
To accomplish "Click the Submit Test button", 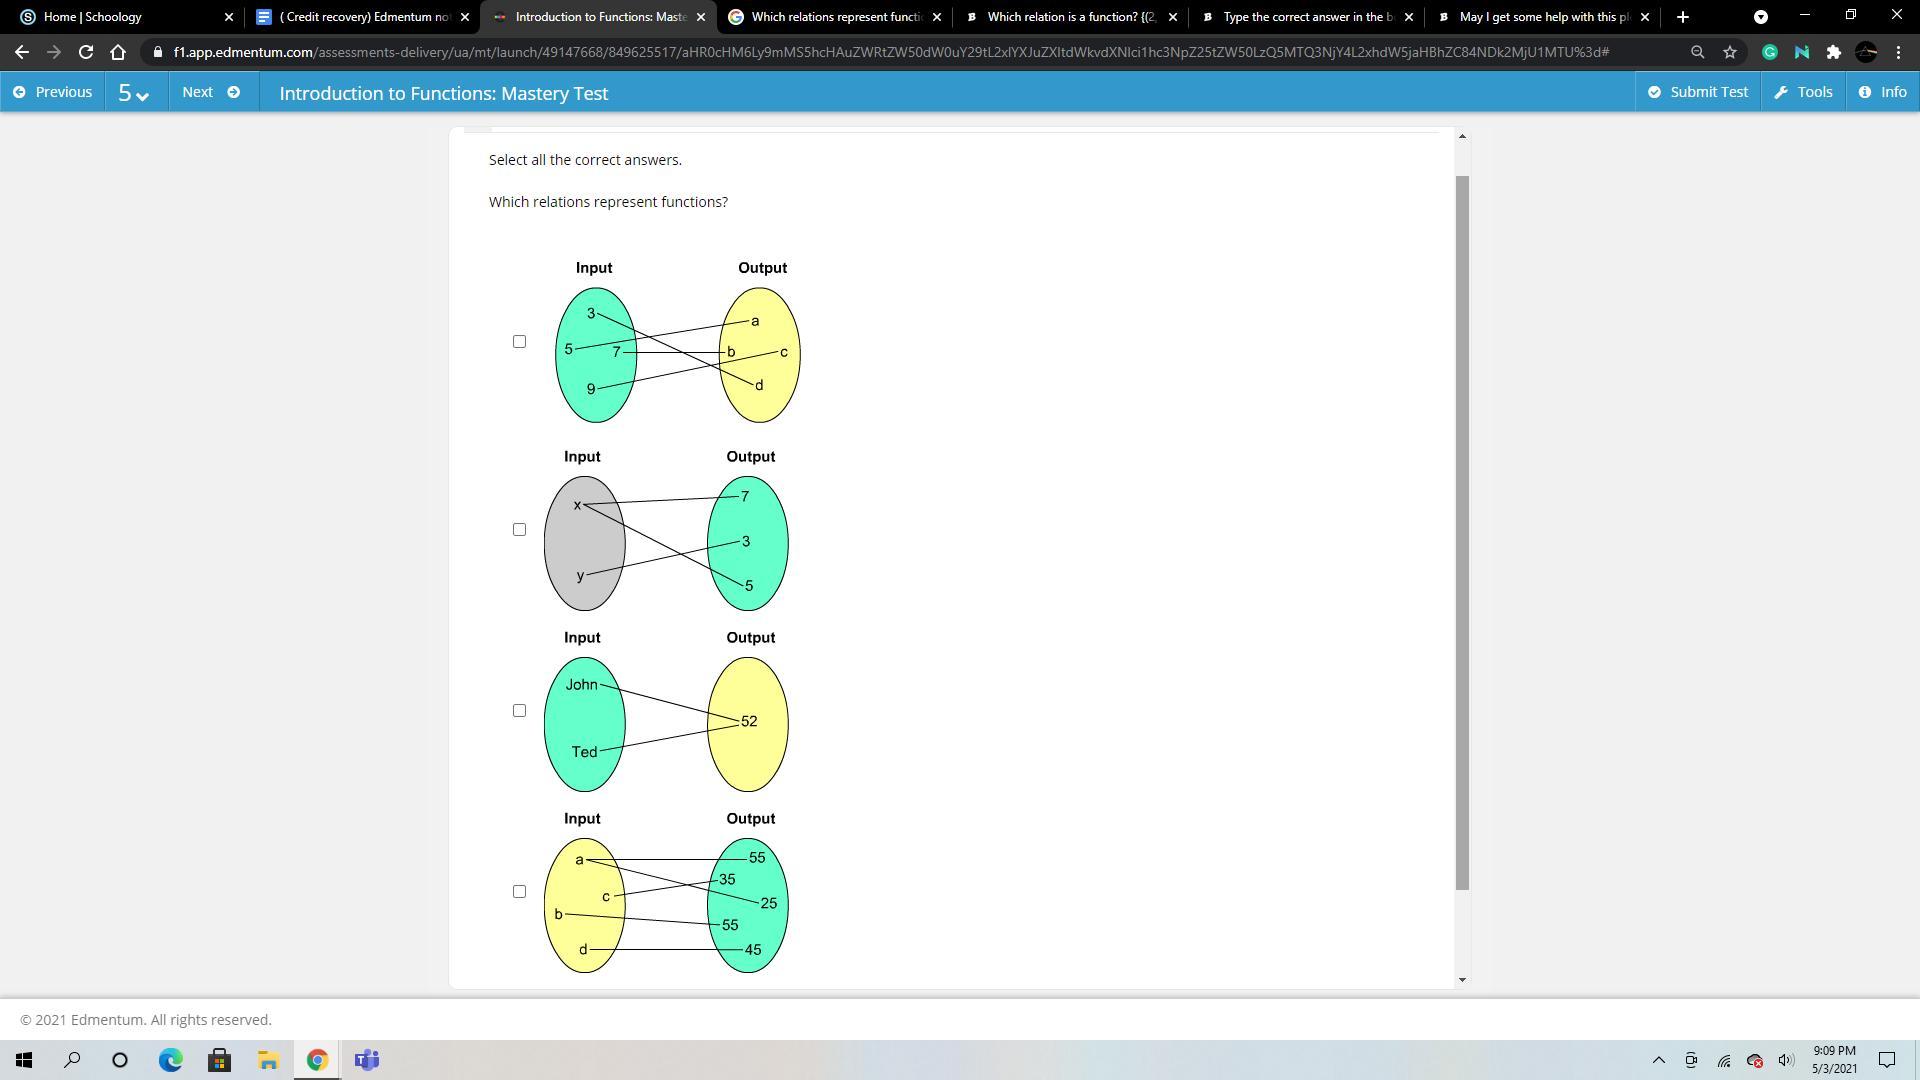I will tap(1698, 92).
